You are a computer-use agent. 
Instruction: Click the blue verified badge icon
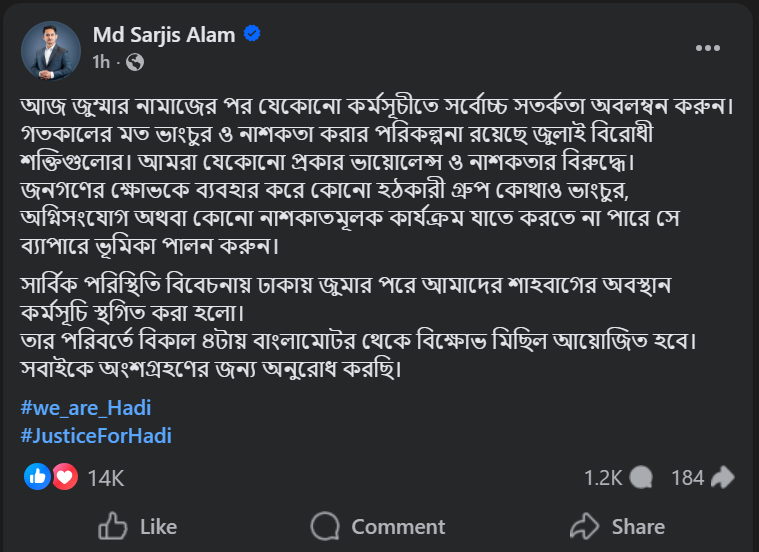coord(252,35)
